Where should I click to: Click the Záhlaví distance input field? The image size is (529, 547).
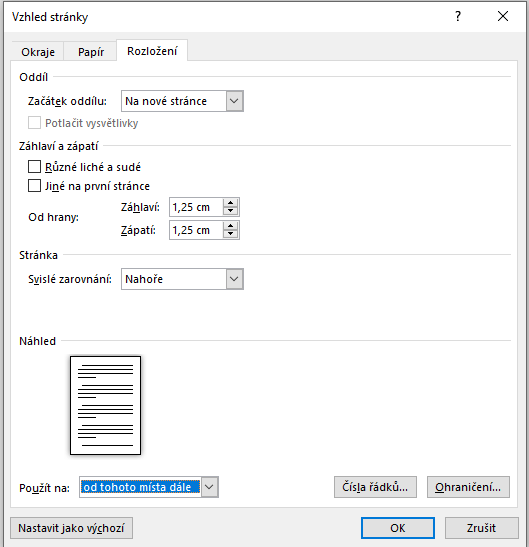point(196,207)
